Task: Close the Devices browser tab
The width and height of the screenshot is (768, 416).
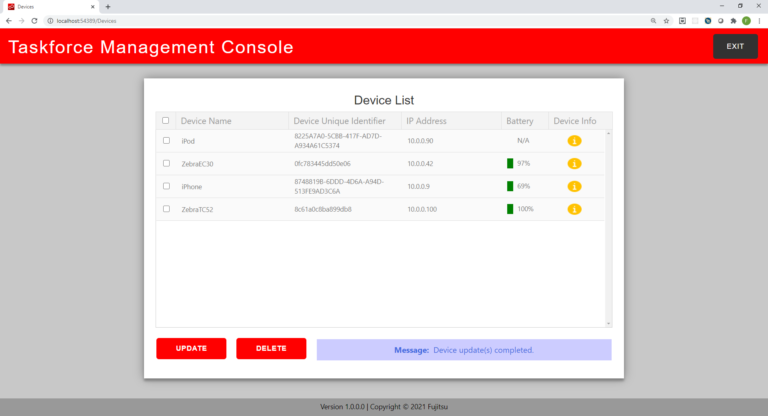Action: pos(93,7)
